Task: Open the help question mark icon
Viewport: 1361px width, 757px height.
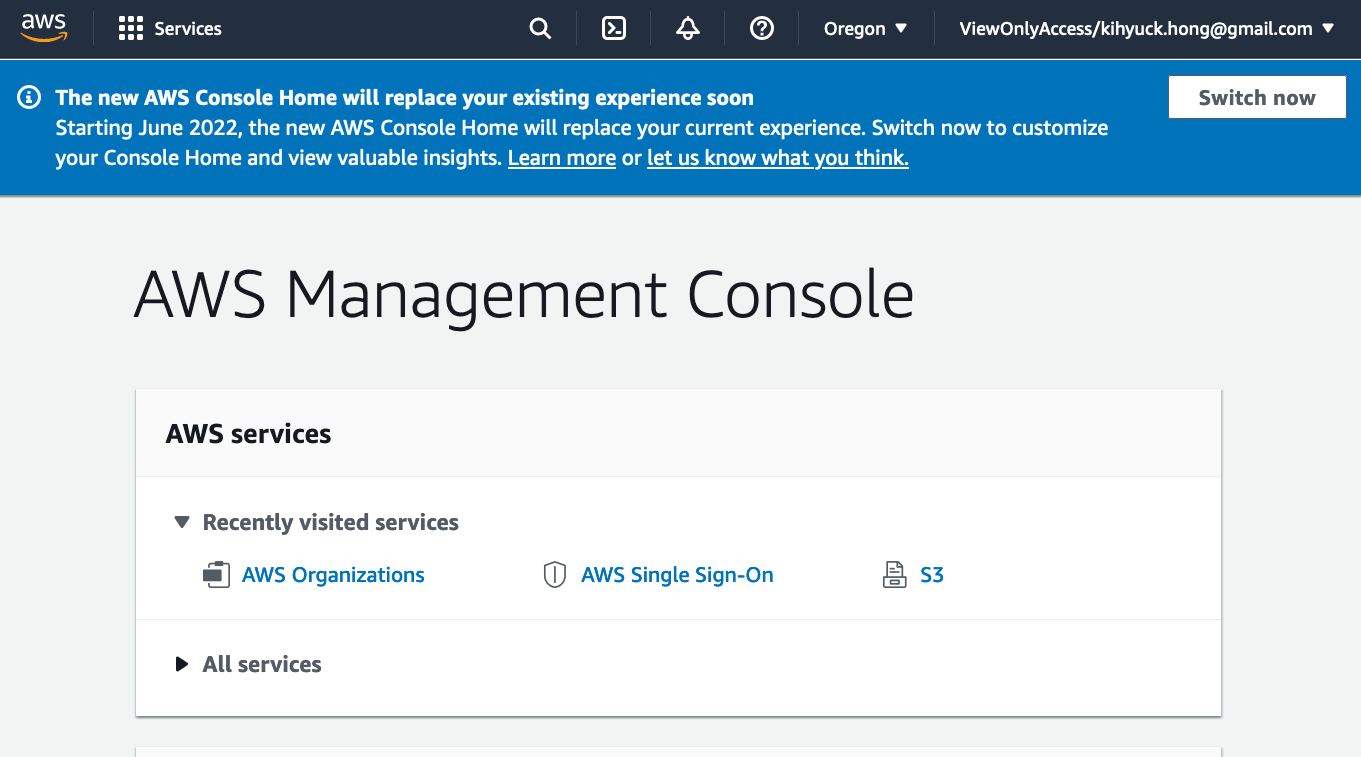Action: click(x=762, y=29)
